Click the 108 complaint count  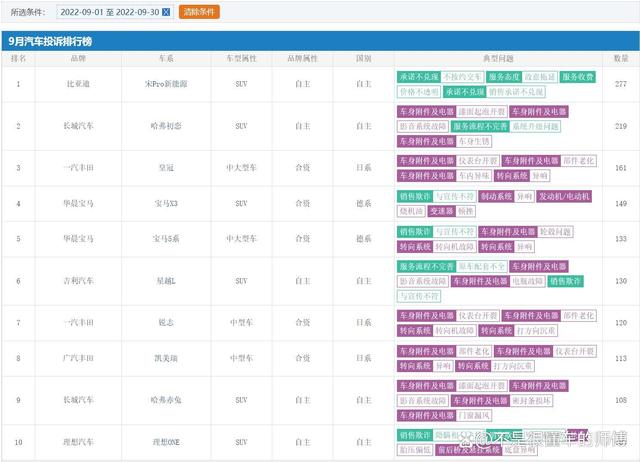point(621,400)
